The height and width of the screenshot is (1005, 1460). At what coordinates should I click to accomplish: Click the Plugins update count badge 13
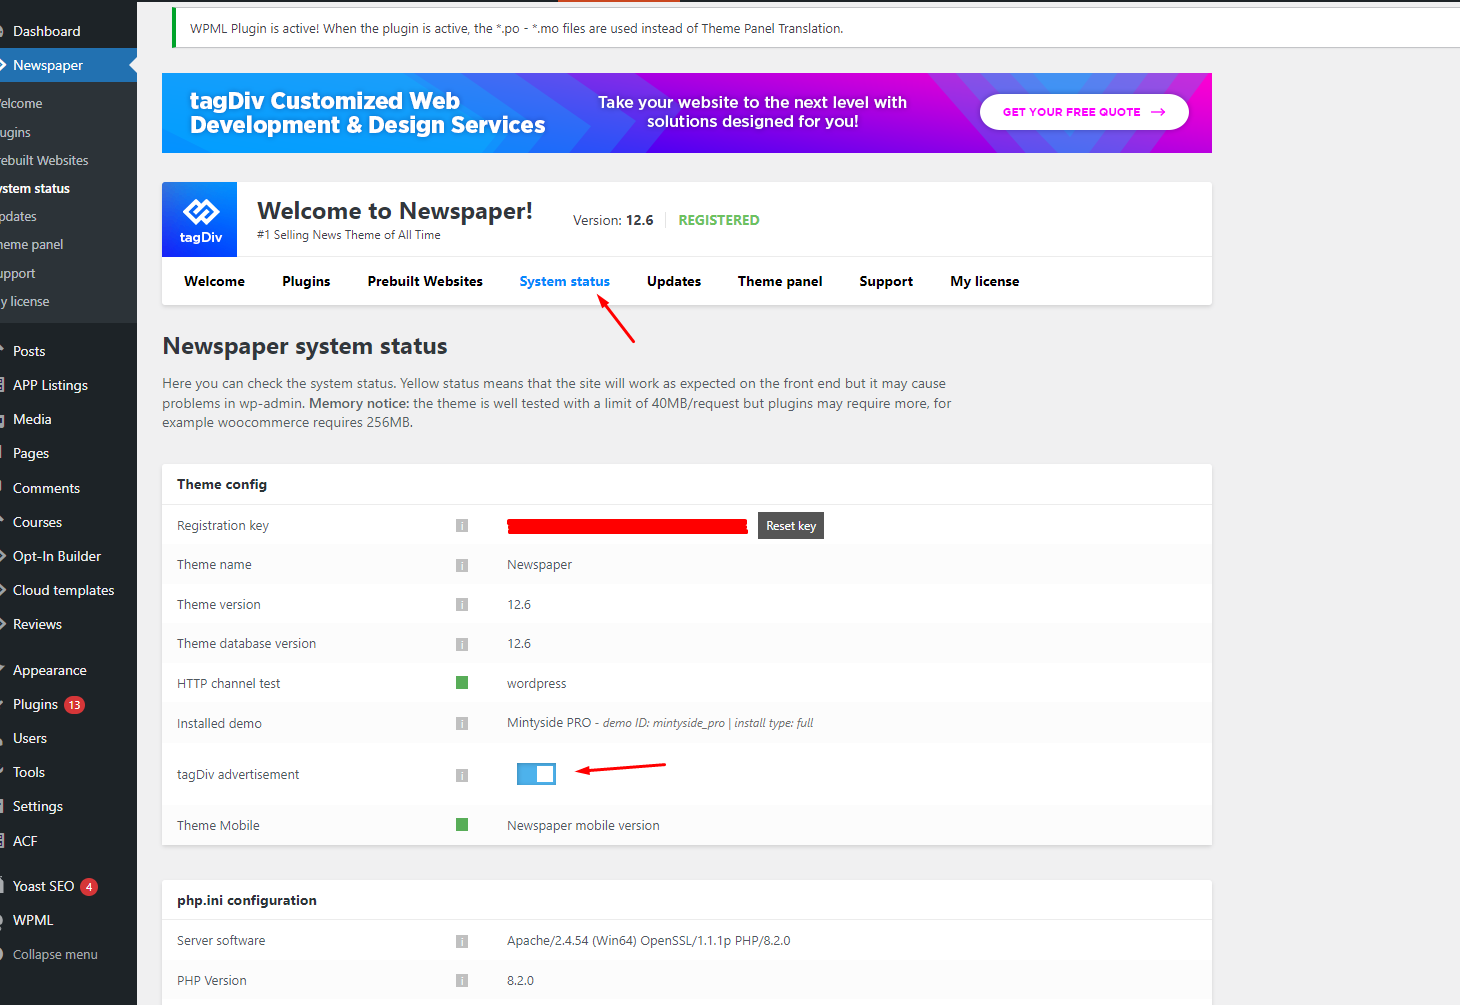[74, 705]
